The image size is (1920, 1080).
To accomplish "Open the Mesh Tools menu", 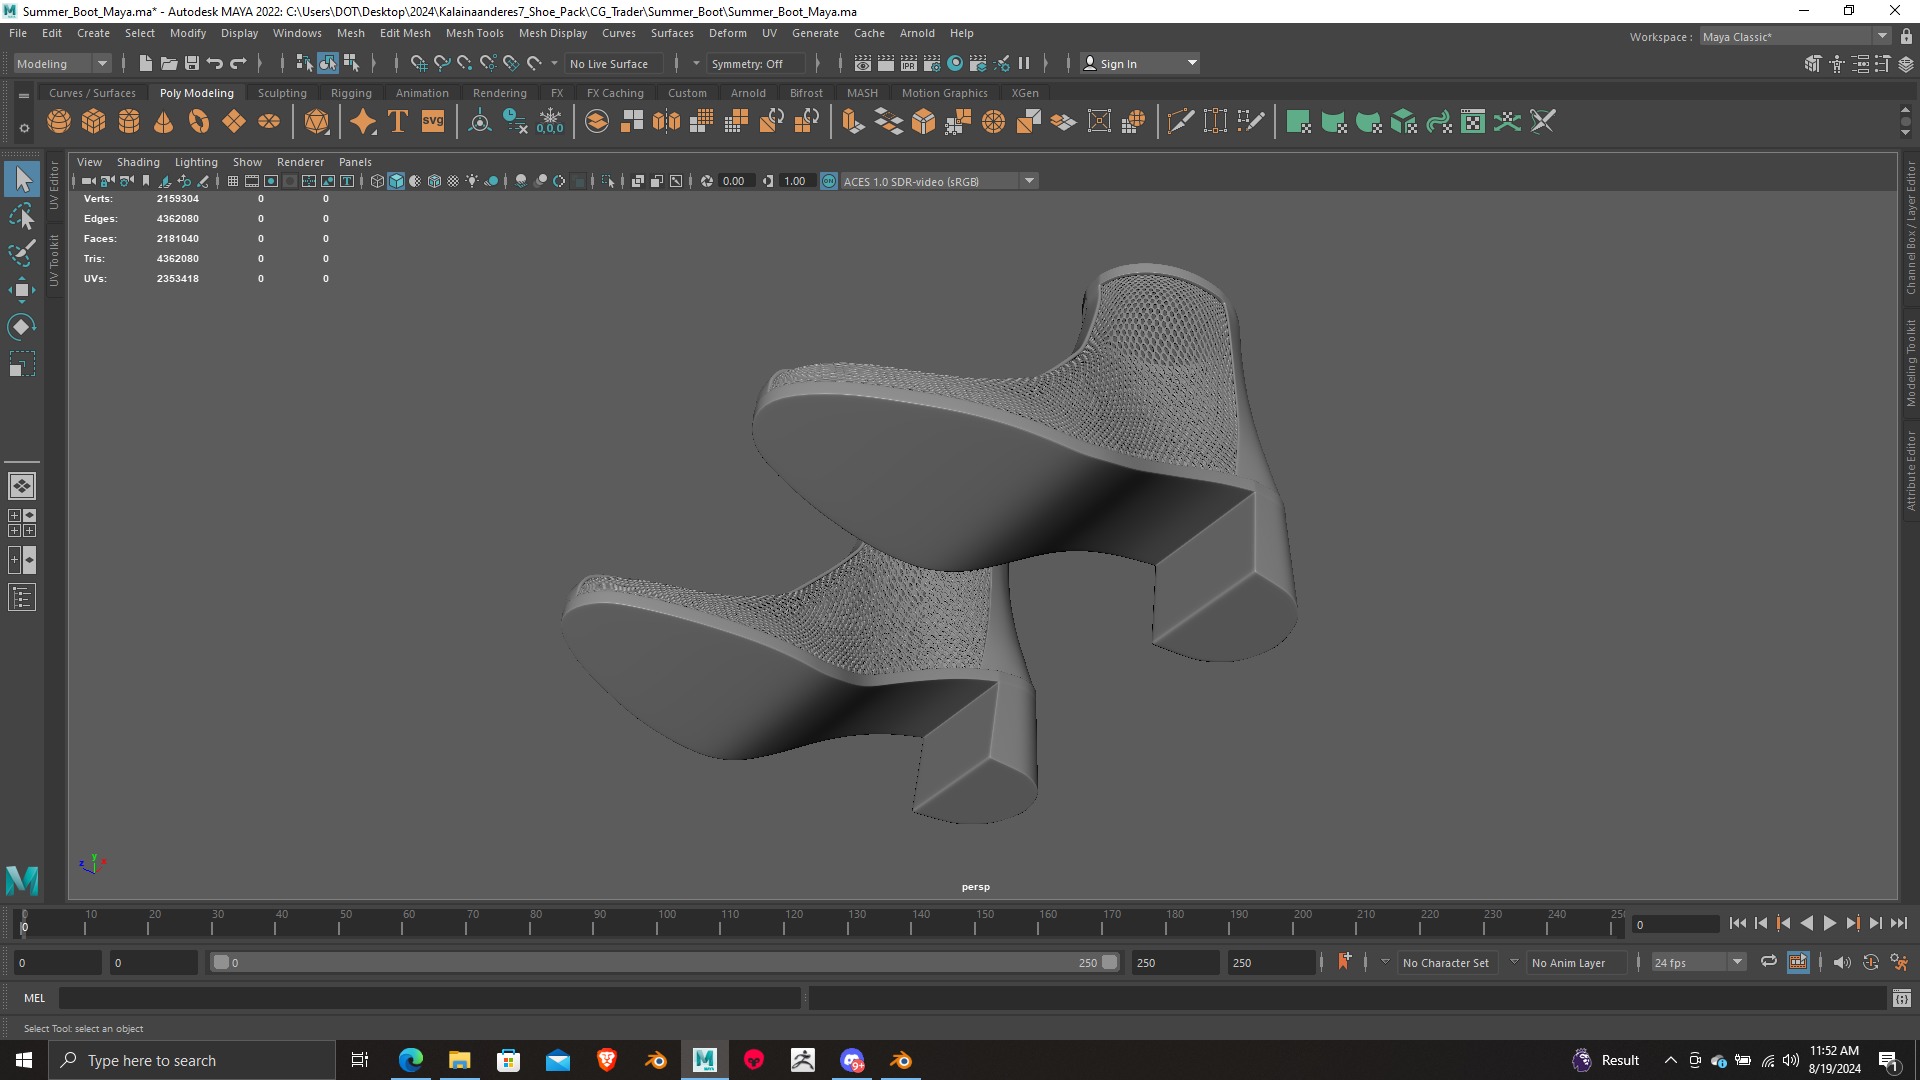I will [474, 33].
